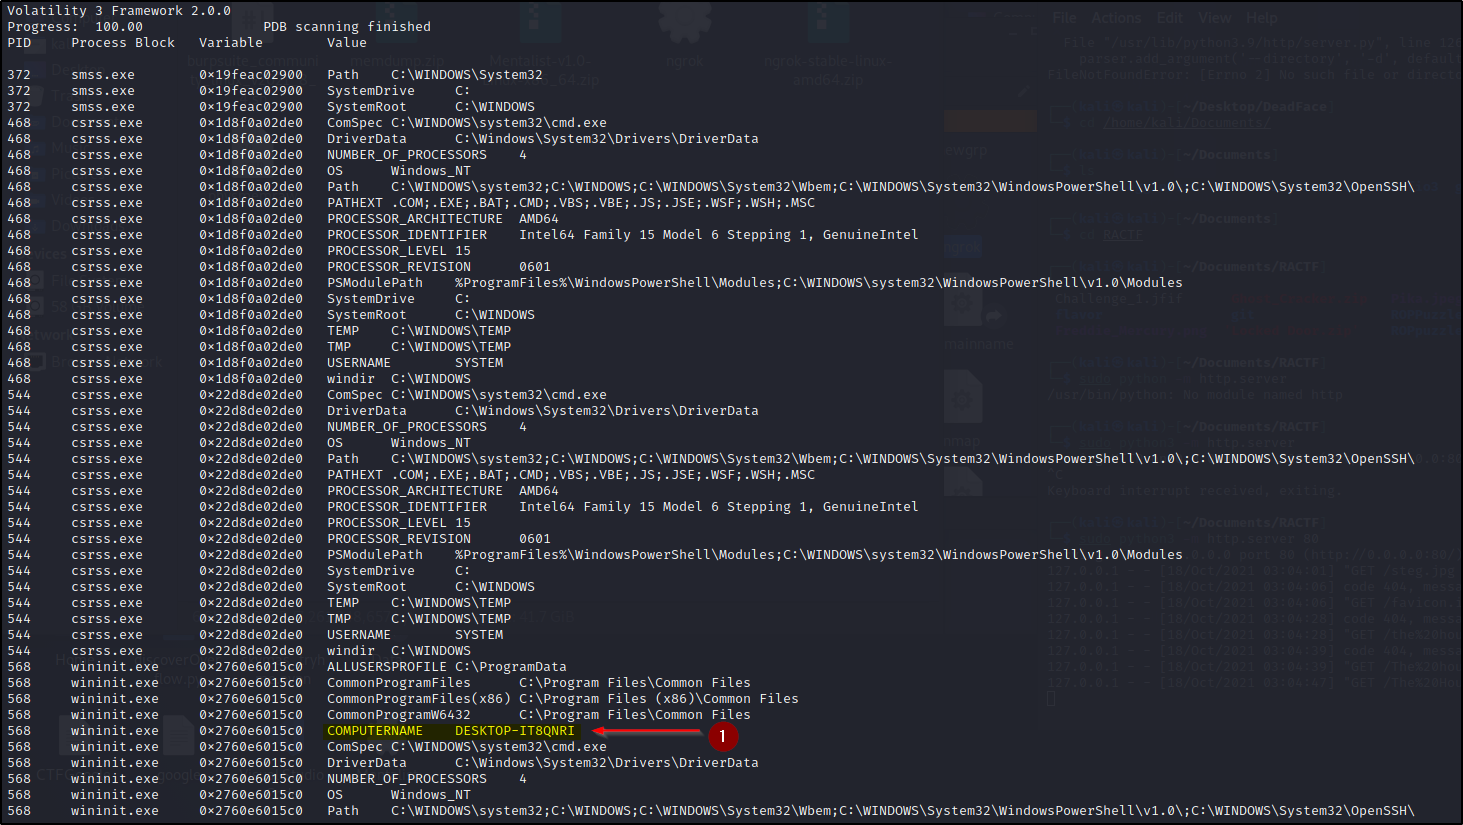Image resolution: width=1463 pixels, height=825 pixels.
Task: Open the View menu in background terminal
Action: coord(1214,18)
